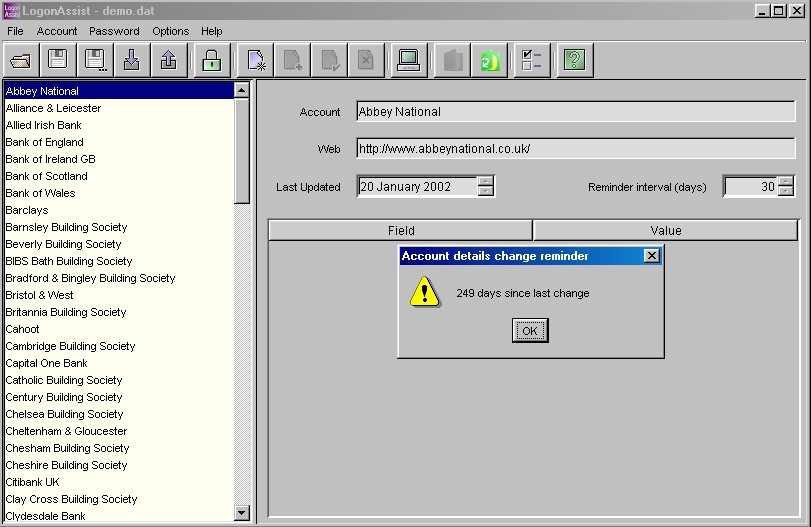Click the padlock toolbar icon

click(x=212, y=60)
